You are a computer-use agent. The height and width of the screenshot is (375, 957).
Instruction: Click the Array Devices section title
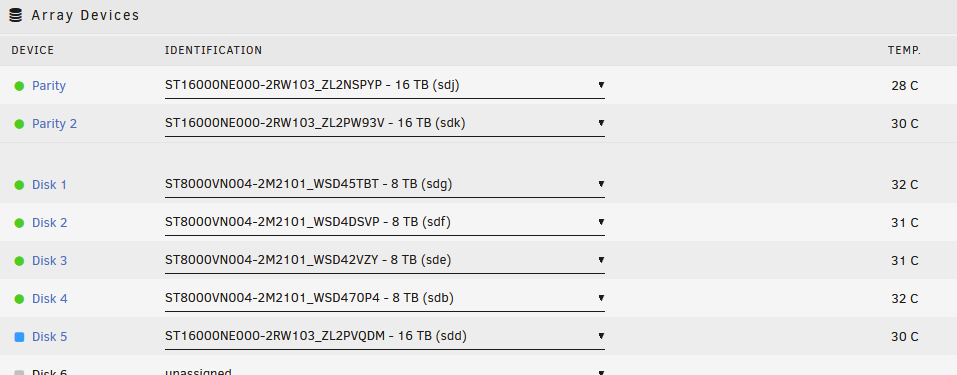tap(85, 16)
